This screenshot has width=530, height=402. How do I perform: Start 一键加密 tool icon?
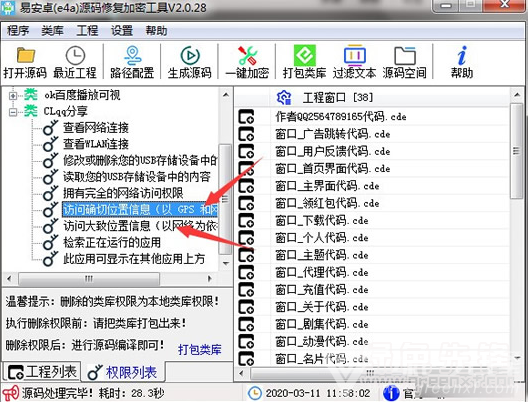(x=247, y=55)
